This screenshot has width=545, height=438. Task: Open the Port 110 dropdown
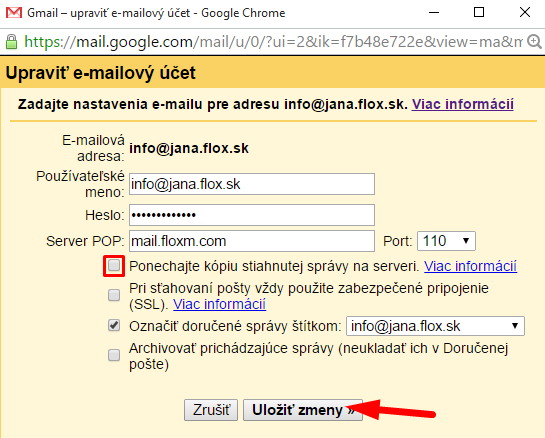click(x=446, y=241)
